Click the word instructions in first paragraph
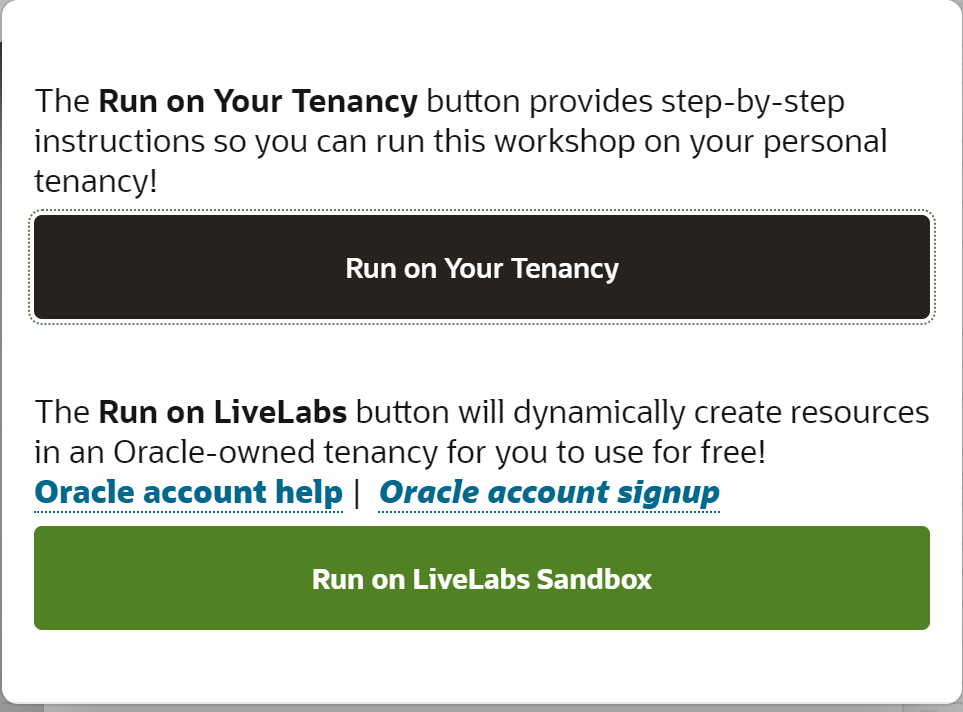963x712 pixels. coord(119,141)
